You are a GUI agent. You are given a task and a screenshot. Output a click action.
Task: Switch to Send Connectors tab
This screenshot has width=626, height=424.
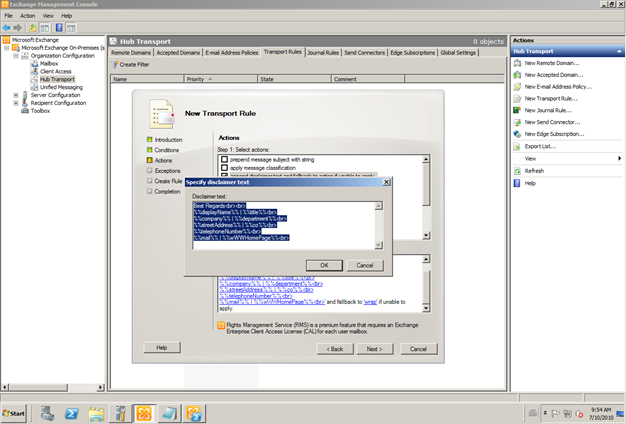tap(365, 53)
